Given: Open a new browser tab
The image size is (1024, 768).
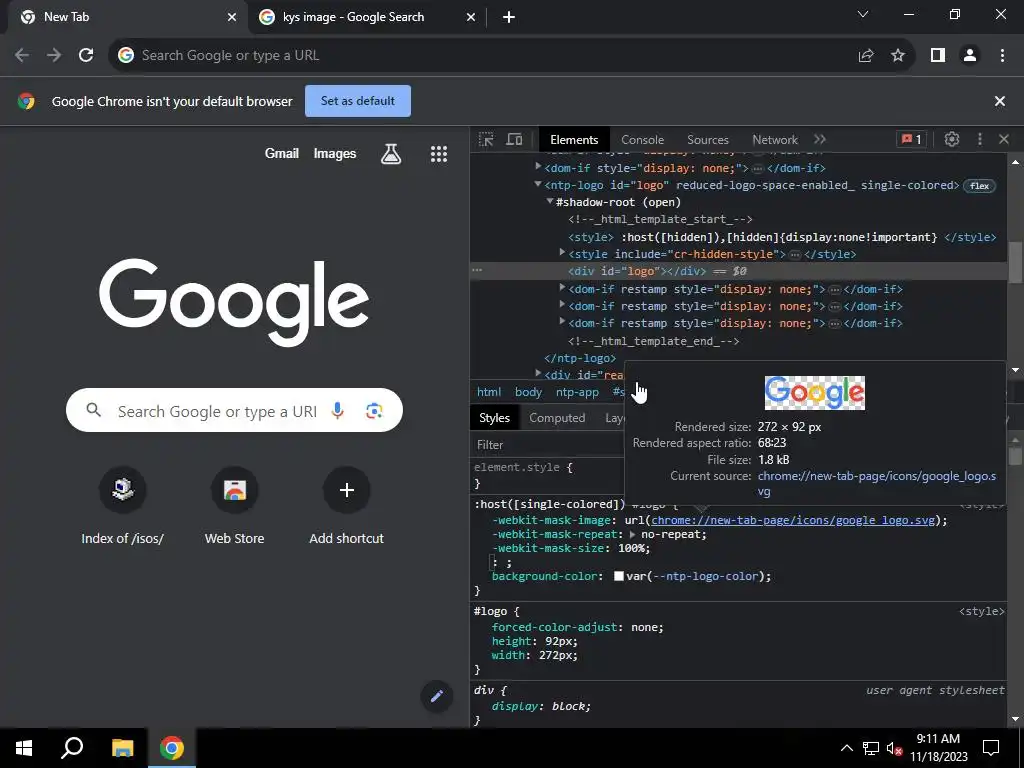Looking at the screenshot, I should point(509,17).
